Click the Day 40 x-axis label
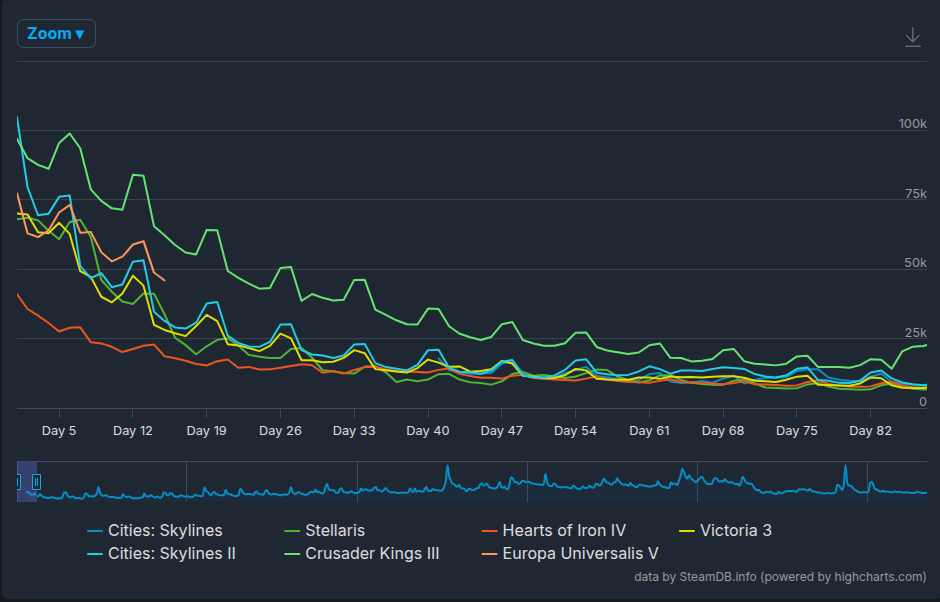 click(427, 431)
